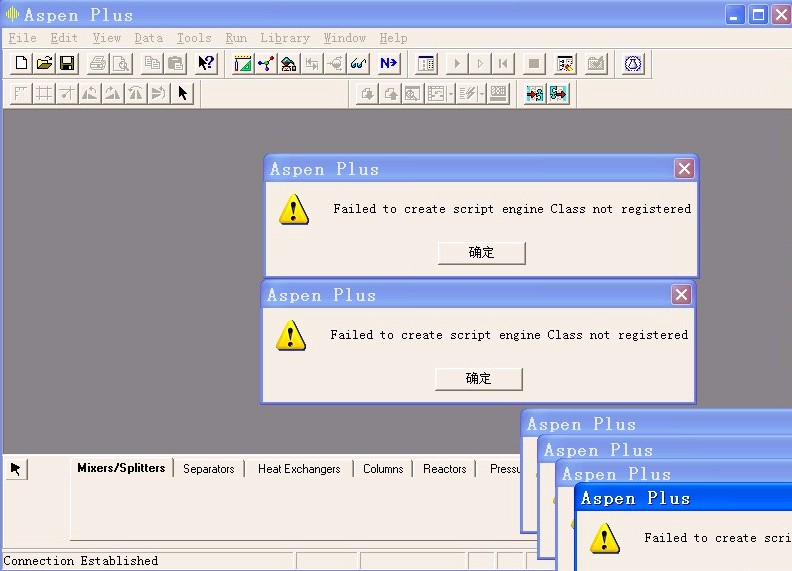The width and height of the screenshot is (792, 571).
Task: Click 确定 in the lower error dialog
Action: tap(478, 378)
